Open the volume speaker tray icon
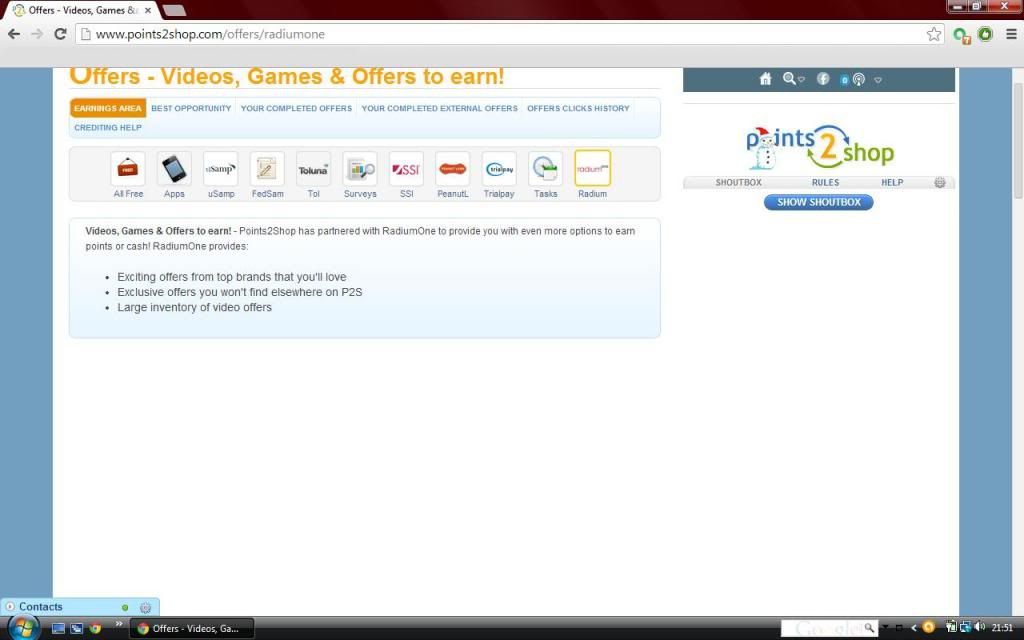 (x=979, y=627)
